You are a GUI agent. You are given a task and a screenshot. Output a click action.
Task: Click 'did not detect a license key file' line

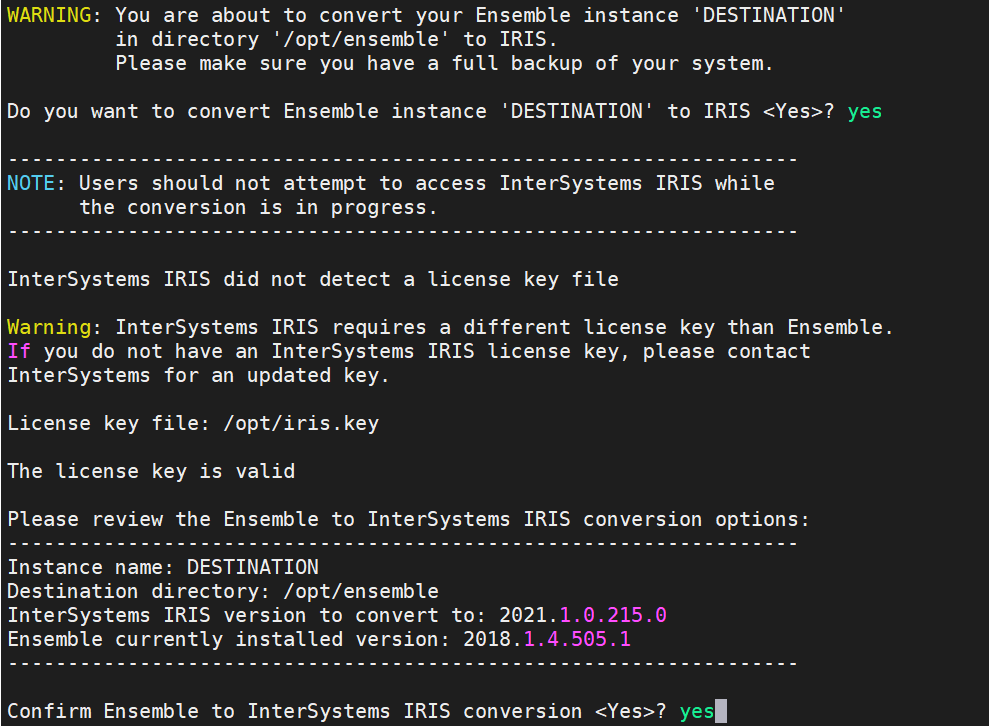[313, 279]
